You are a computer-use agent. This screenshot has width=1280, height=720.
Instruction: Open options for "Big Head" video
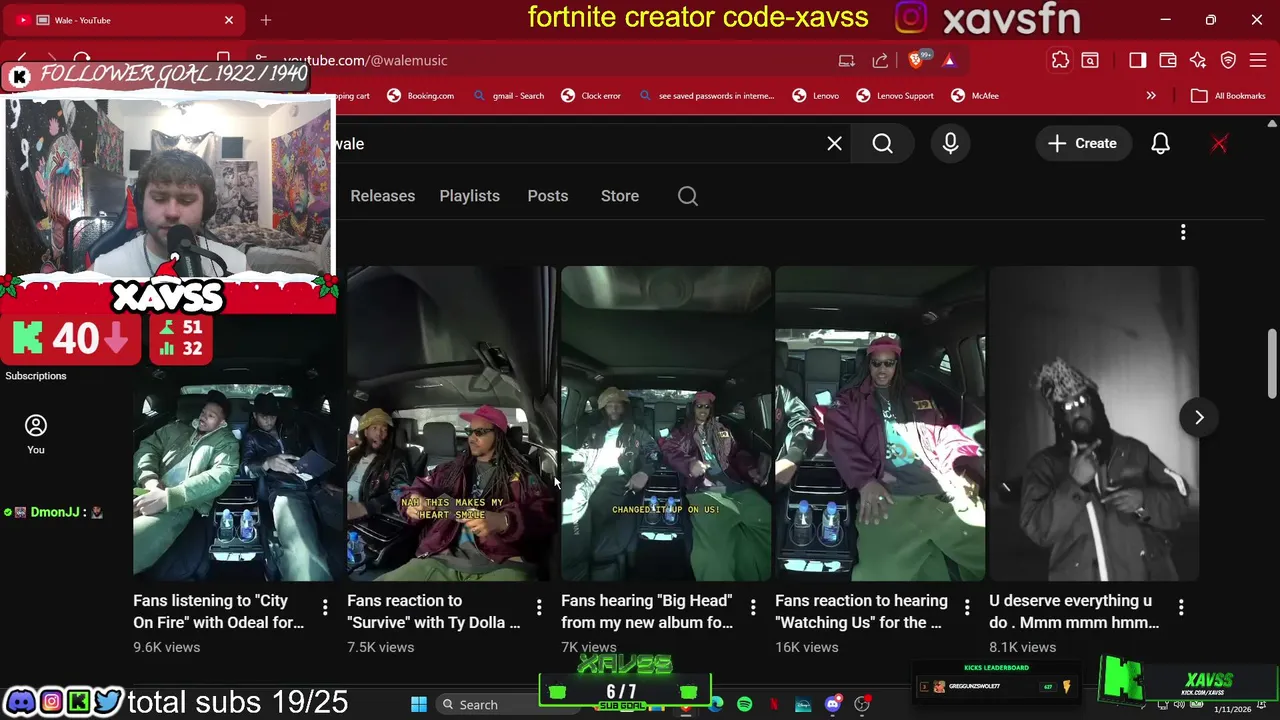pyautogui.click(x=753, y=607)
